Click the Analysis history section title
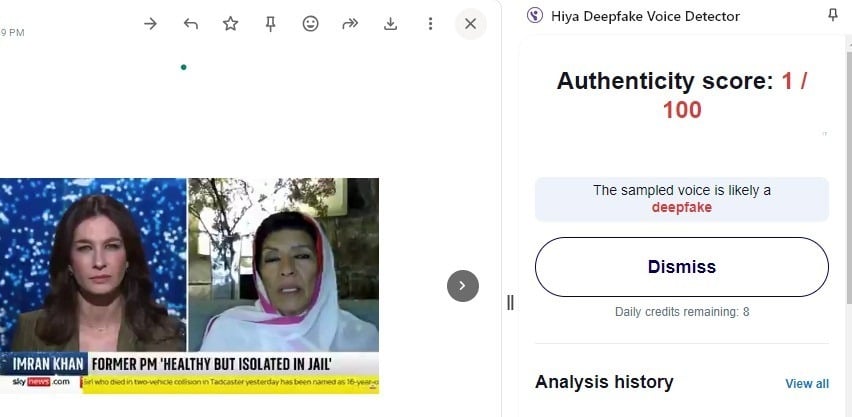This screenshot has height=417, width=852. tap(604, 382)
